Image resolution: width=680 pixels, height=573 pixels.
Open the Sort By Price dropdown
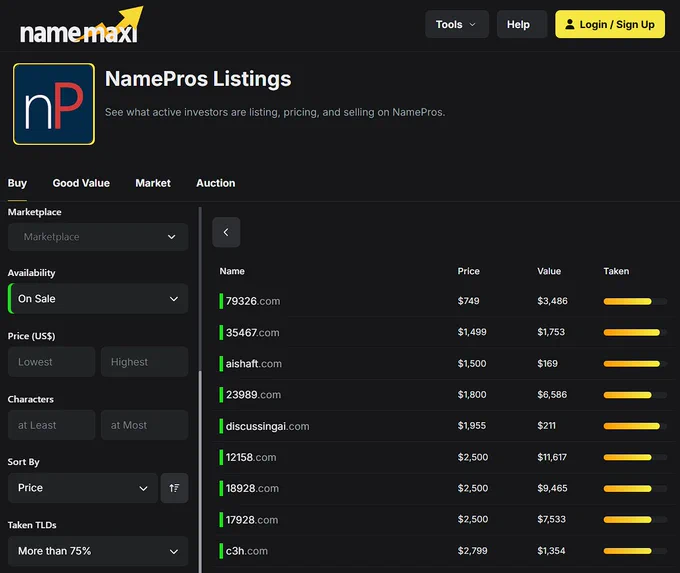click(83, 488)
